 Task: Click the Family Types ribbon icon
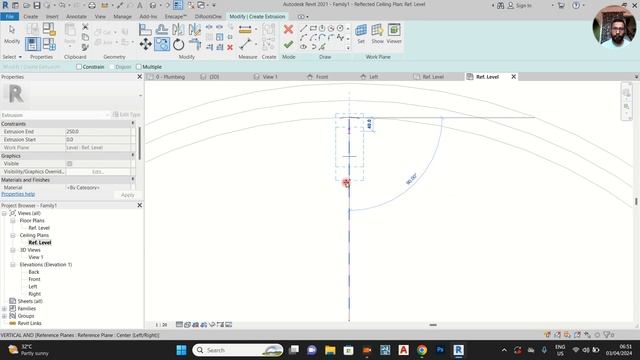pos(49,44)
